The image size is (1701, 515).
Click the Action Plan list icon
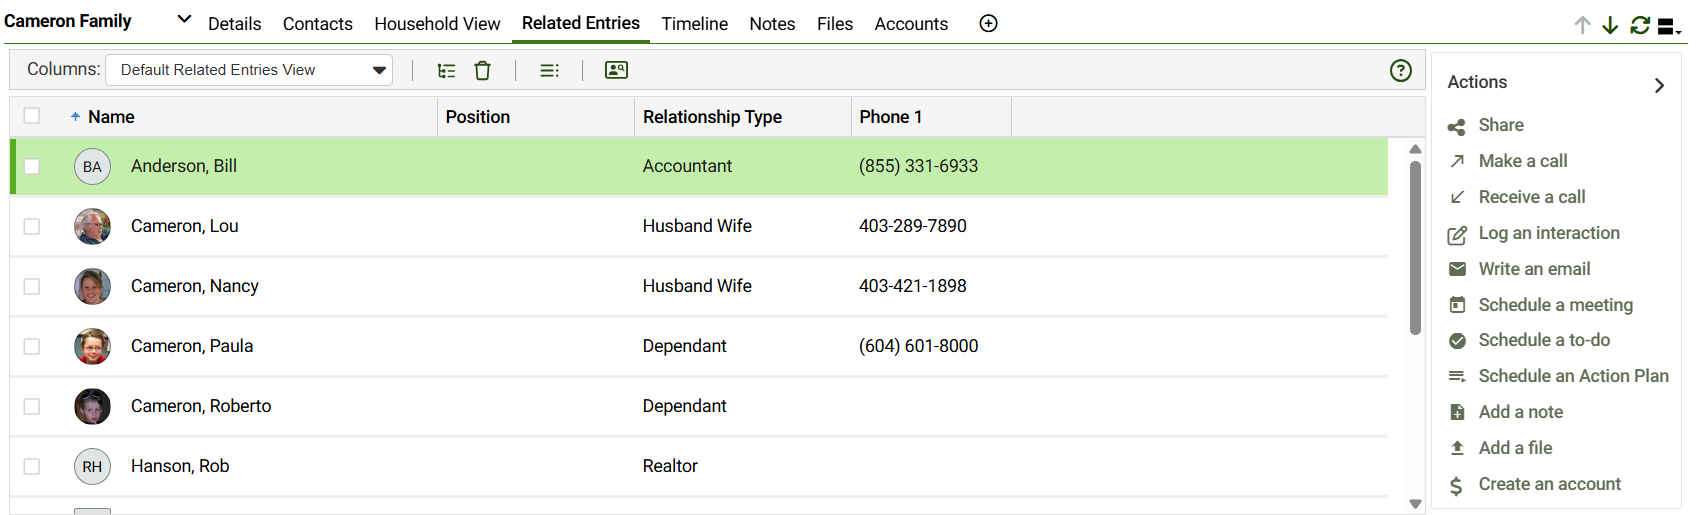[1457, 376]
